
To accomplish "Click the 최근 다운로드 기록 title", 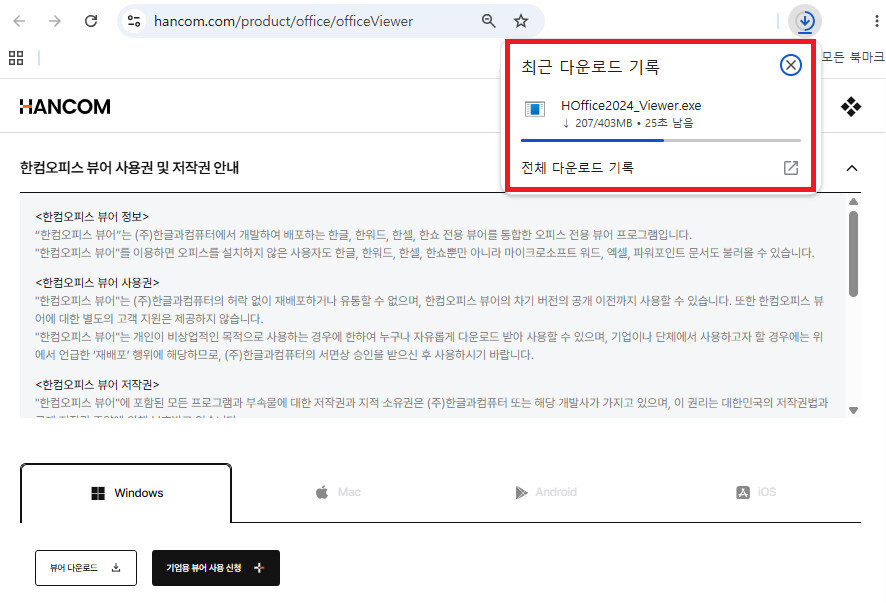I will 590,67.
